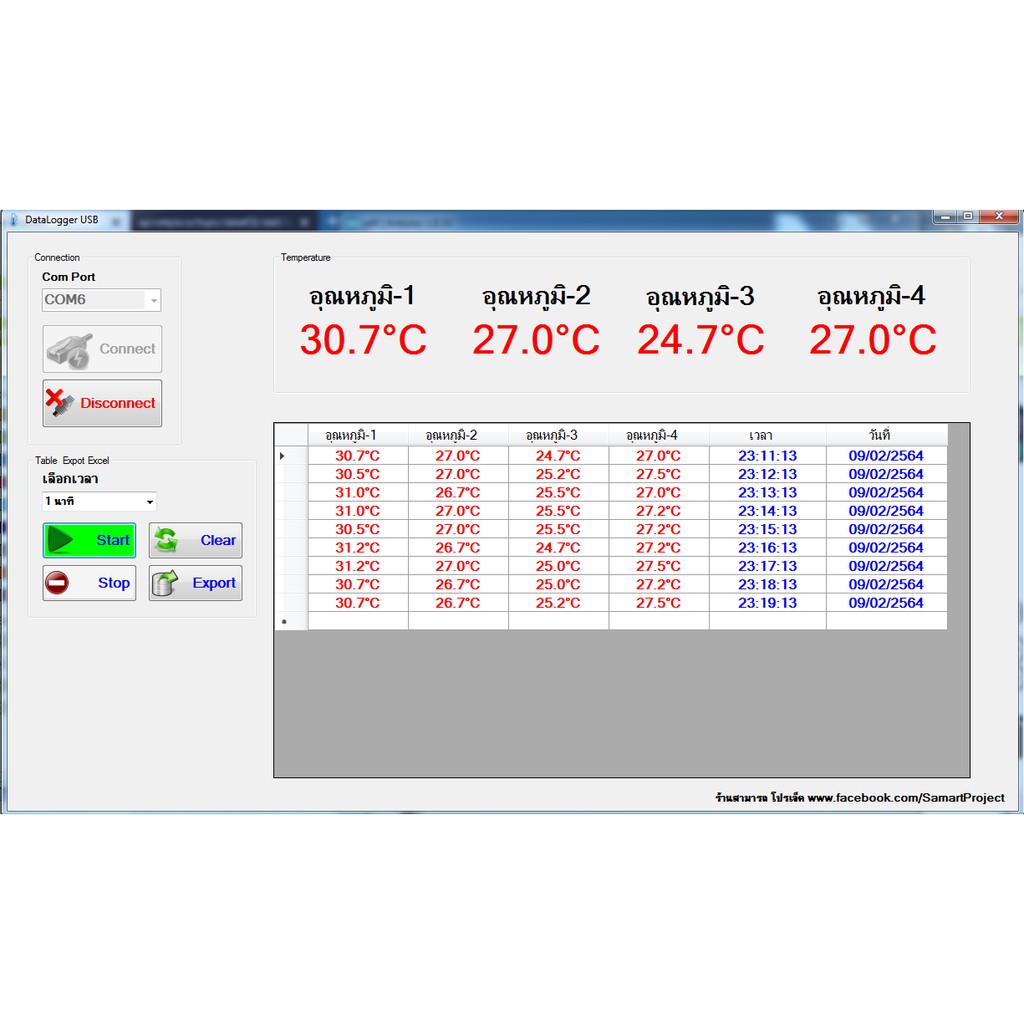Click the green play icon on Start
The image size is (1024, 1024).
[x=61, y=540]
